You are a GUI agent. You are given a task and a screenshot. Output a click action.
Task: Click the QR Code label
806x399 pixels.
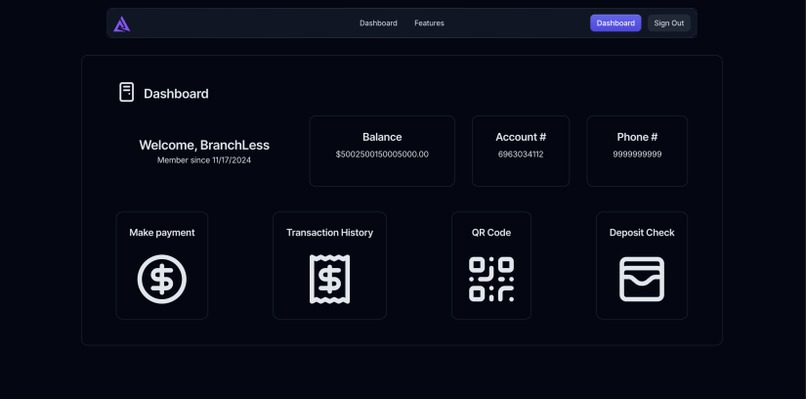click(491, 232)
